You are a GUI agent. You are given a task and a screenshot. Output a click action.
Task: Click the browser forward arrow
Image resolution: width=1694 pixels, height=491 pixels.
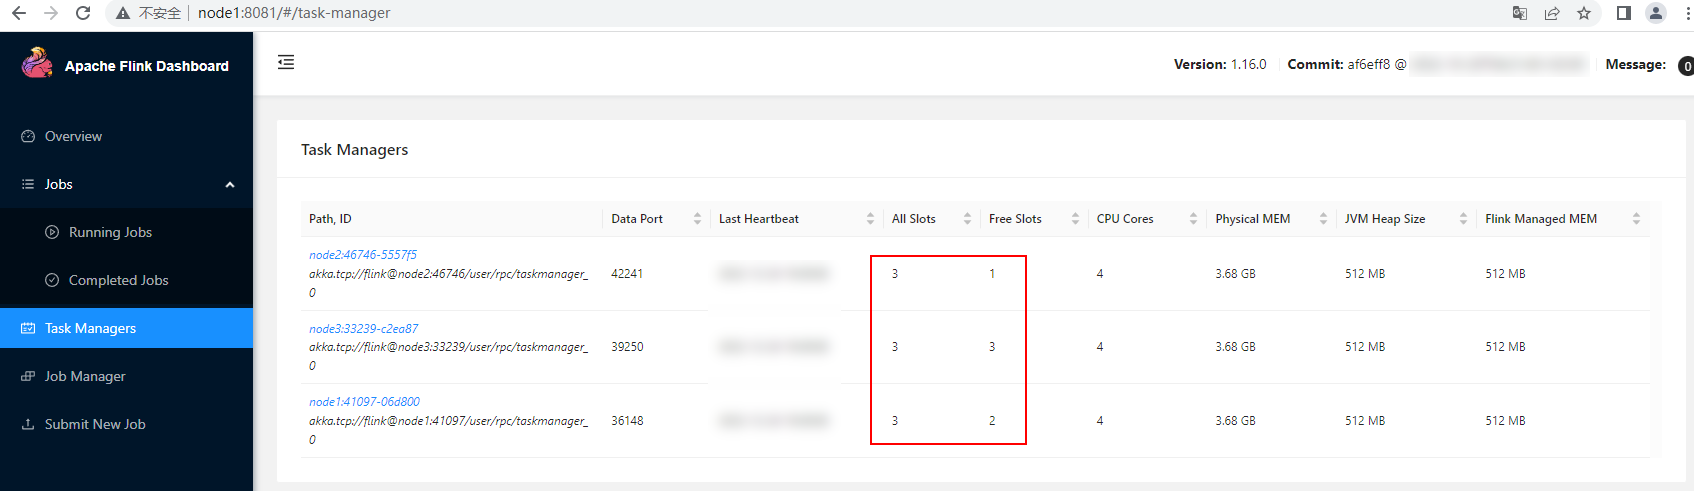pyautogui.click(x=51, y=13)
